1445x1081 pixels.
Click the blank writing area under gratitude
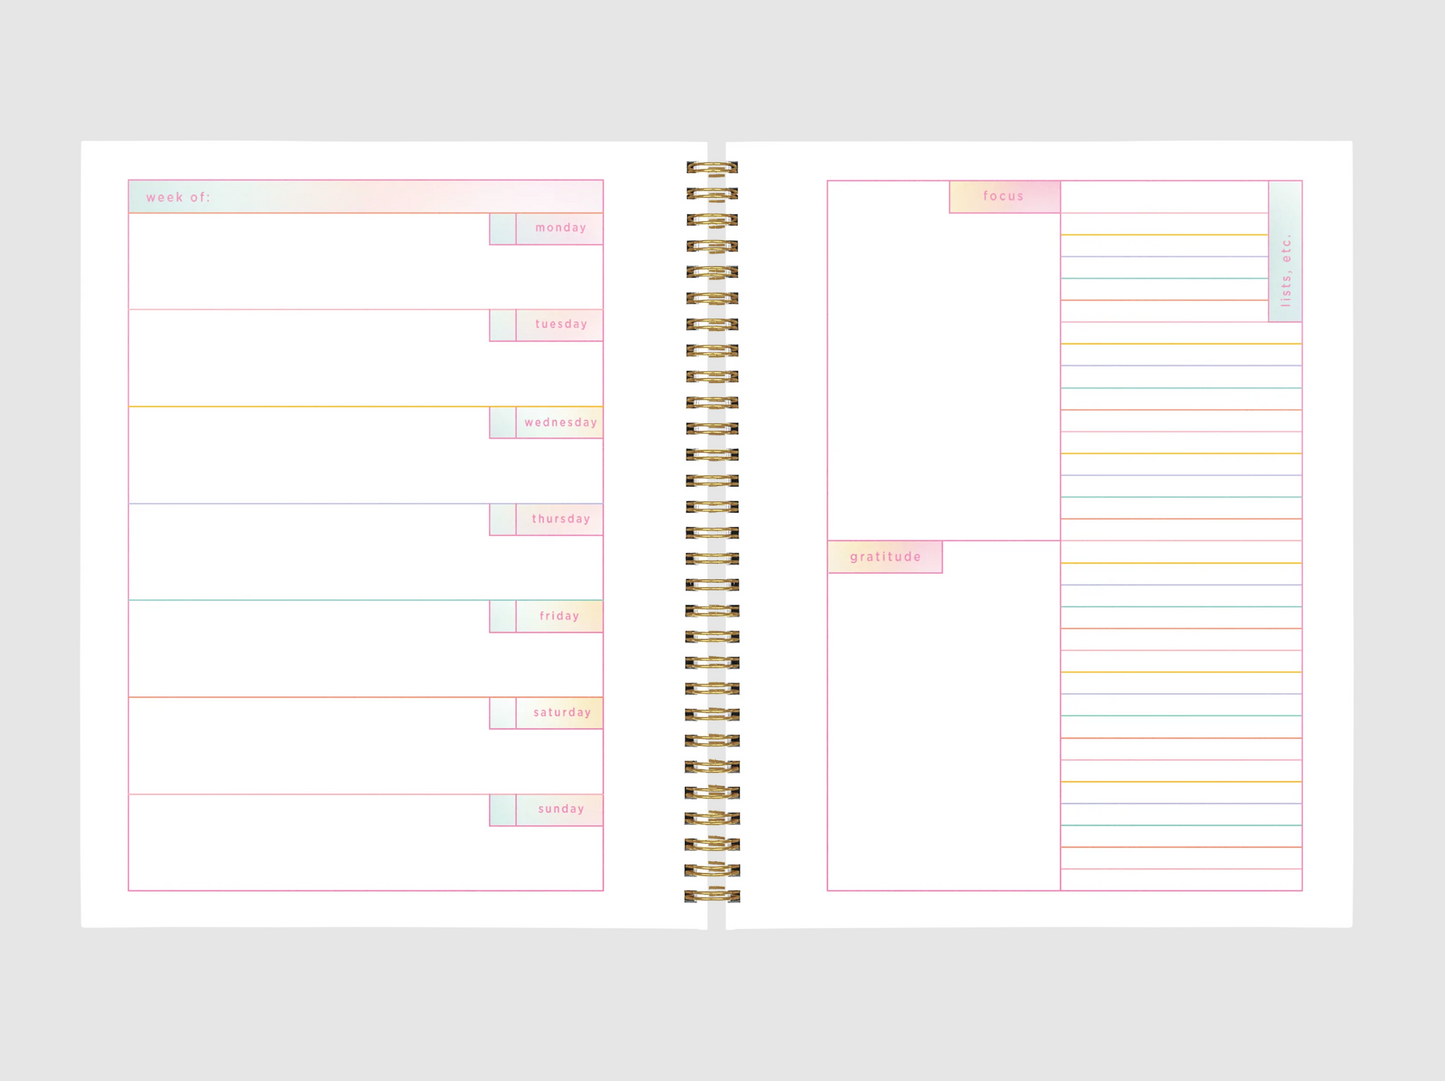pyautogui.click(x=943, y=730)
